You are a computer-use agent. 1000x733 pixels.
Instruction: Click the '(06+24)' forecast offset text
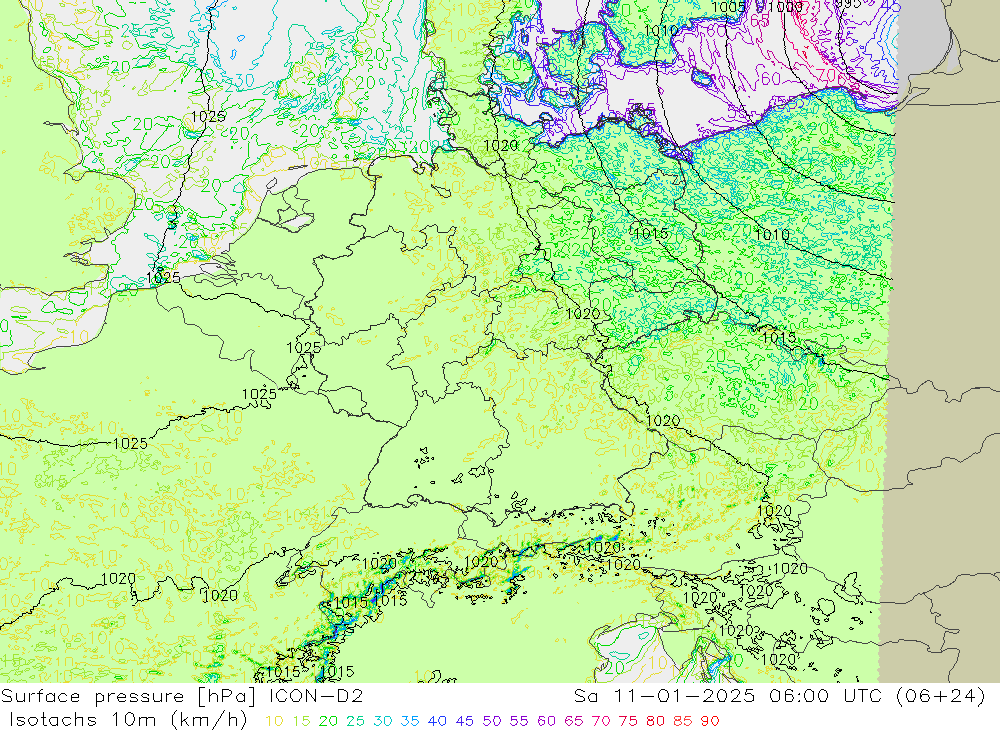coord(941,695)
